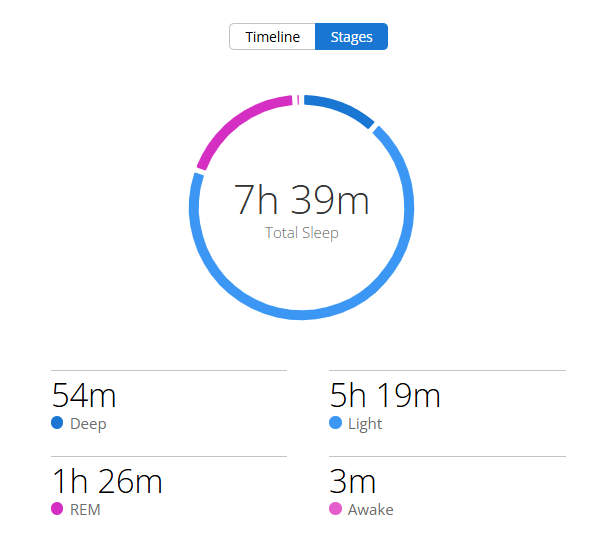
Task: Click the 7h 39m total sleep value
Action: click(302, 200)
